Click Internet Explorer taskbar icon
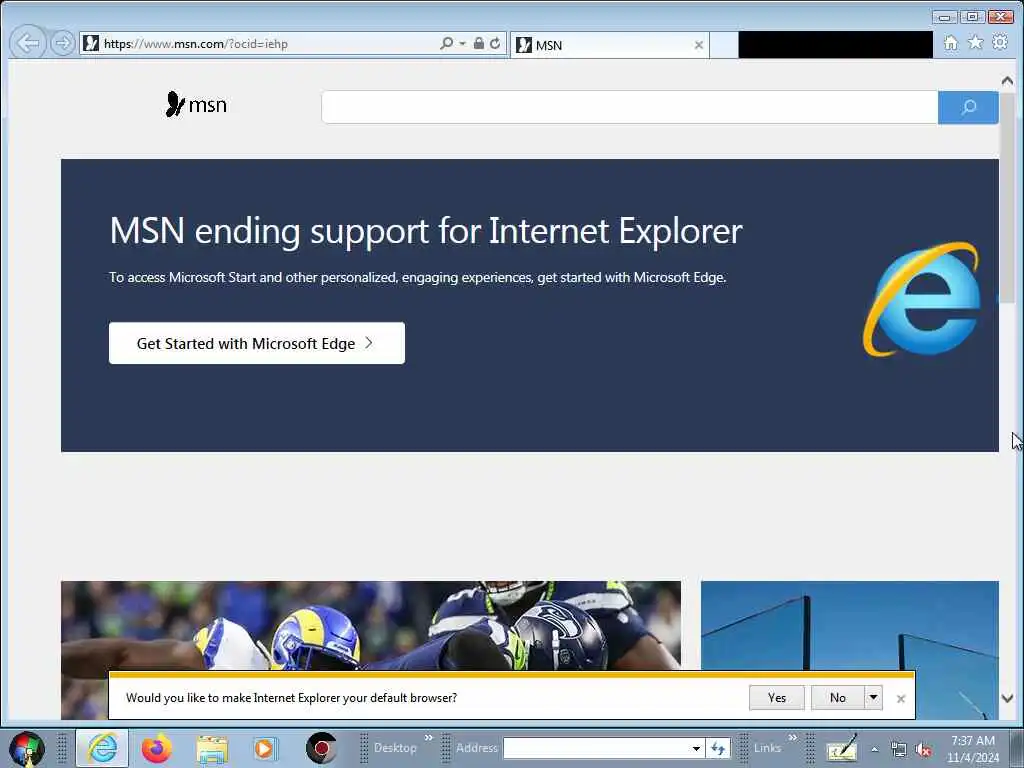 tap(102, 748)
